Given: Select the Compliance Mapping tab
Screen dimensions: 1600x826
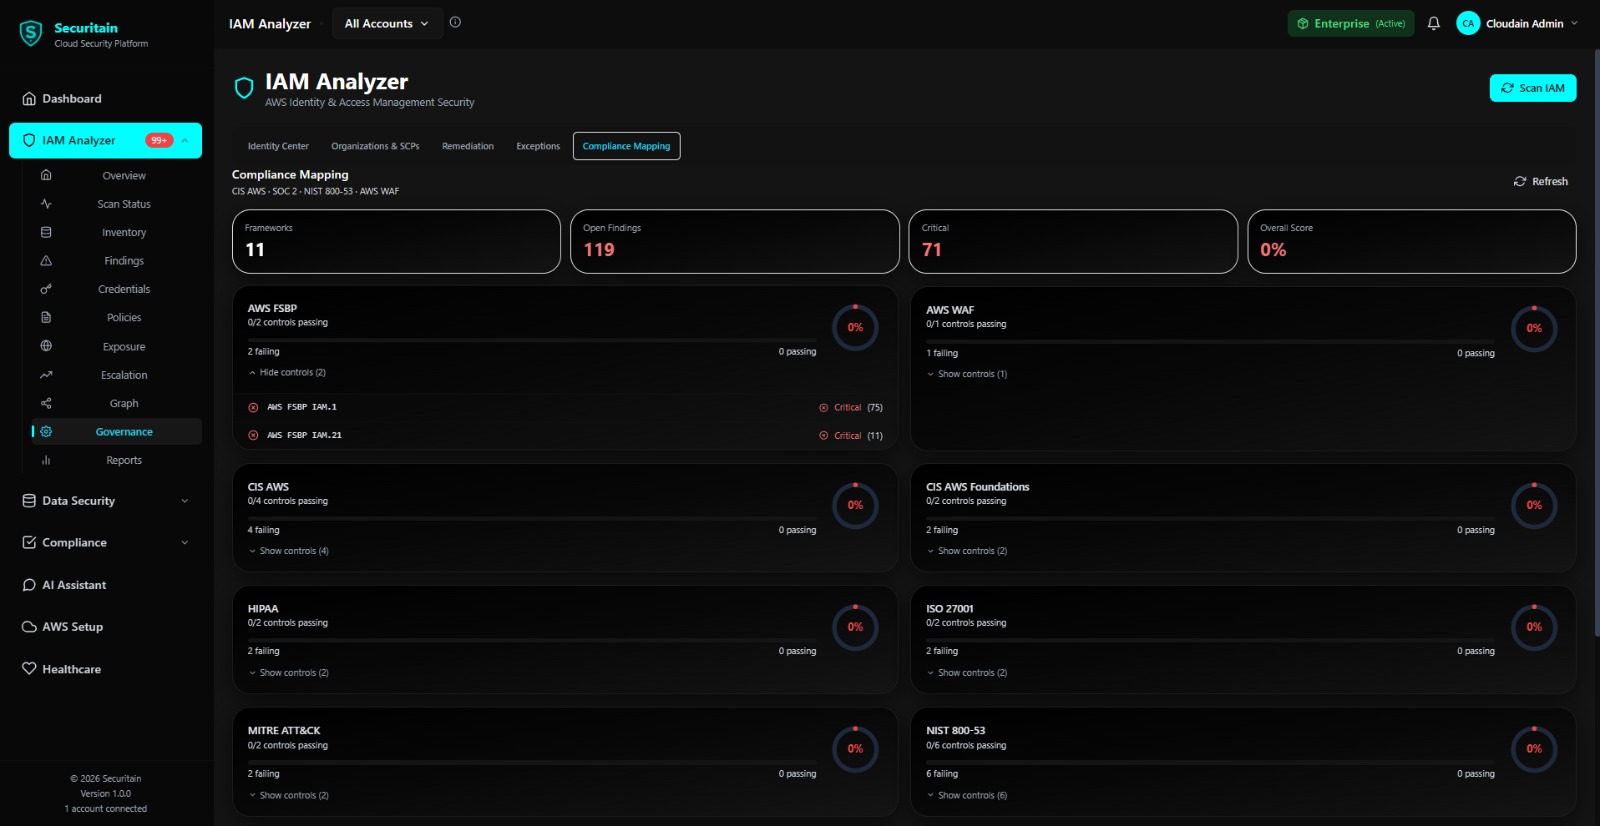Looking at the screenshot, I should click(627, 146).
